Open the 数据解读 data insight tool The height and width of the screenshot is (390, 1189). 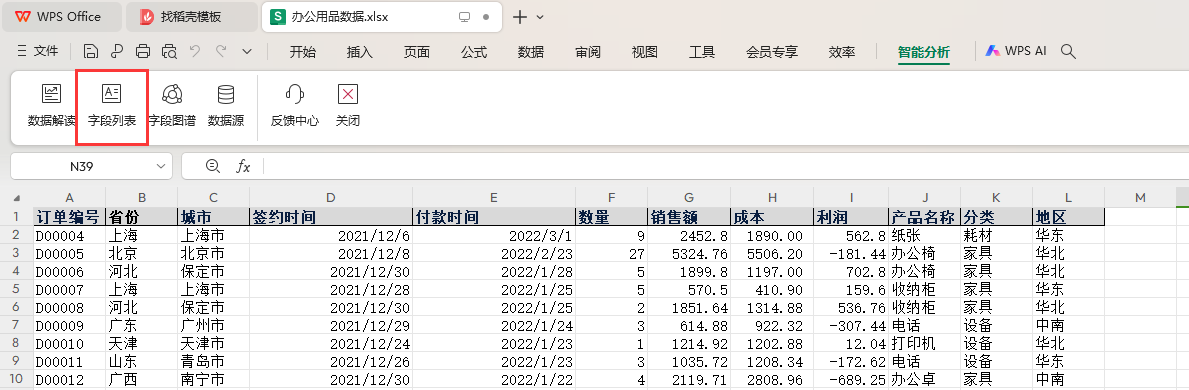tap(52, 105)
